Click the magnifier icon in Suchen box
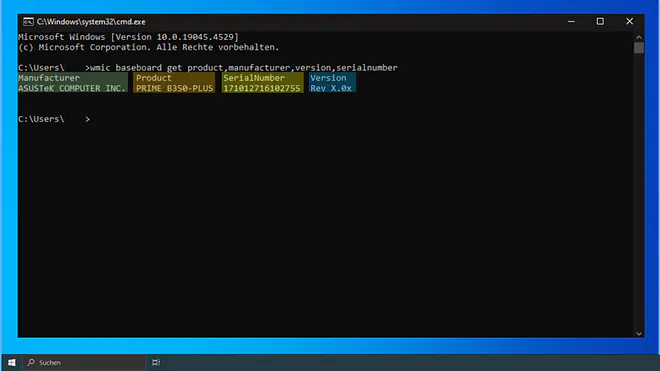660x371 pixels. (x=31, y=362)
